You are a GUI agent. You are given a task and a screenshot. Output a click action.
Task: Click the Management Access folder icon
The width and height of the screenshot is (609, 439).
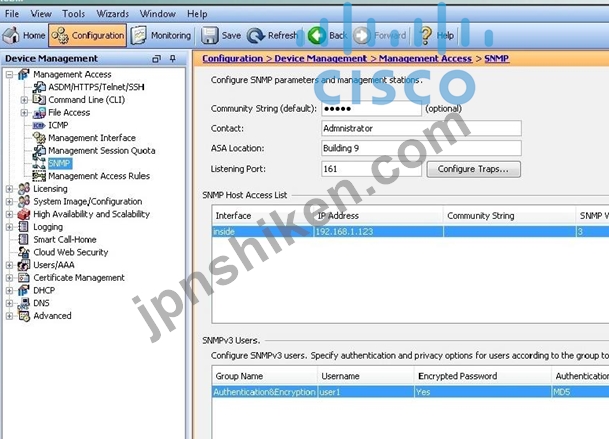(24, 74)
